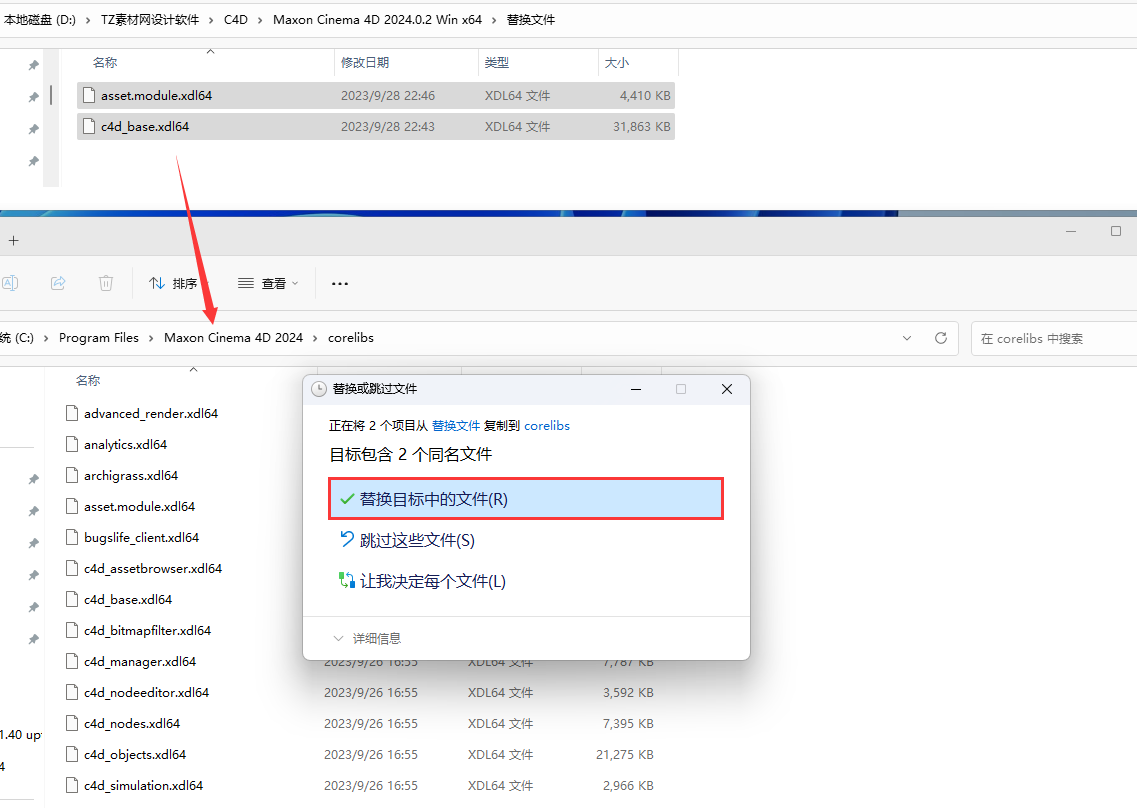1137x808 pixels.
Task: Expand the 详细信息 details section in dialog
Action: pos(367,638)
